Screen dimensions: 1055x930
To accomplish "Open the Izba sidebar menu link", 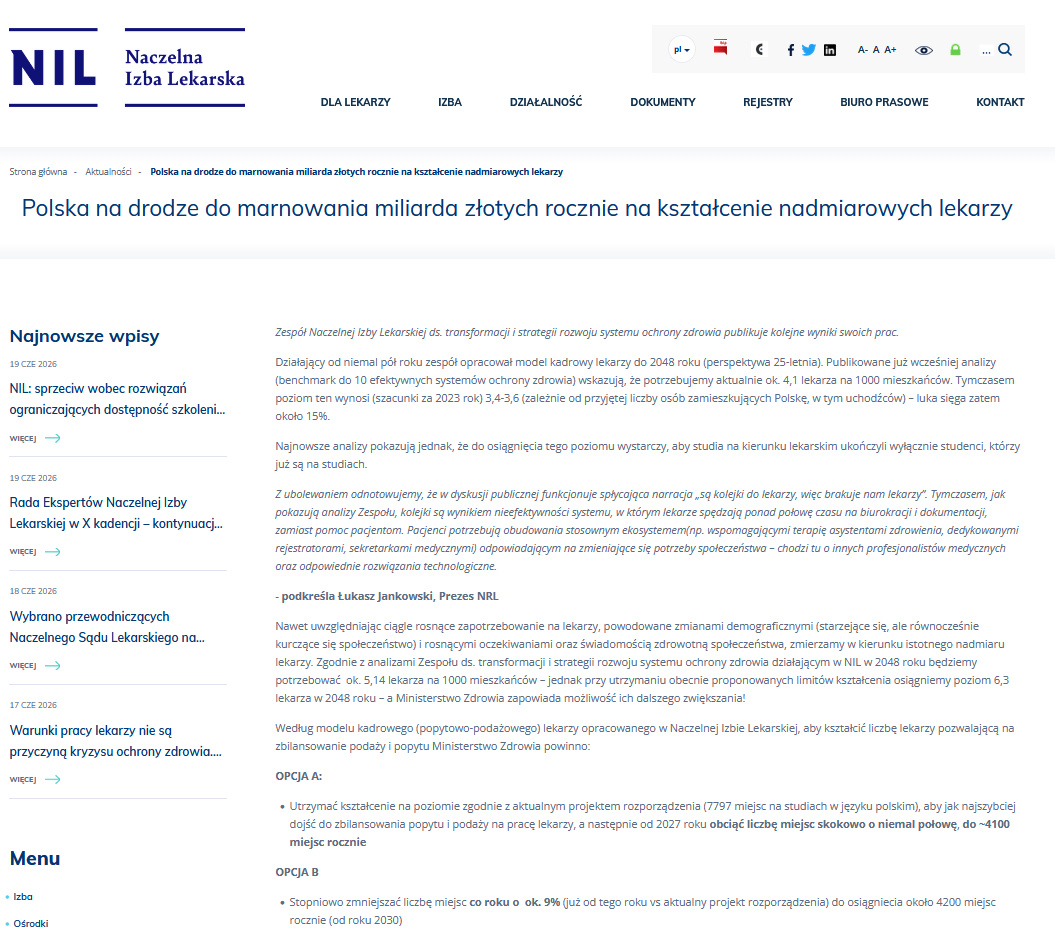I will (x=23, y=896).
